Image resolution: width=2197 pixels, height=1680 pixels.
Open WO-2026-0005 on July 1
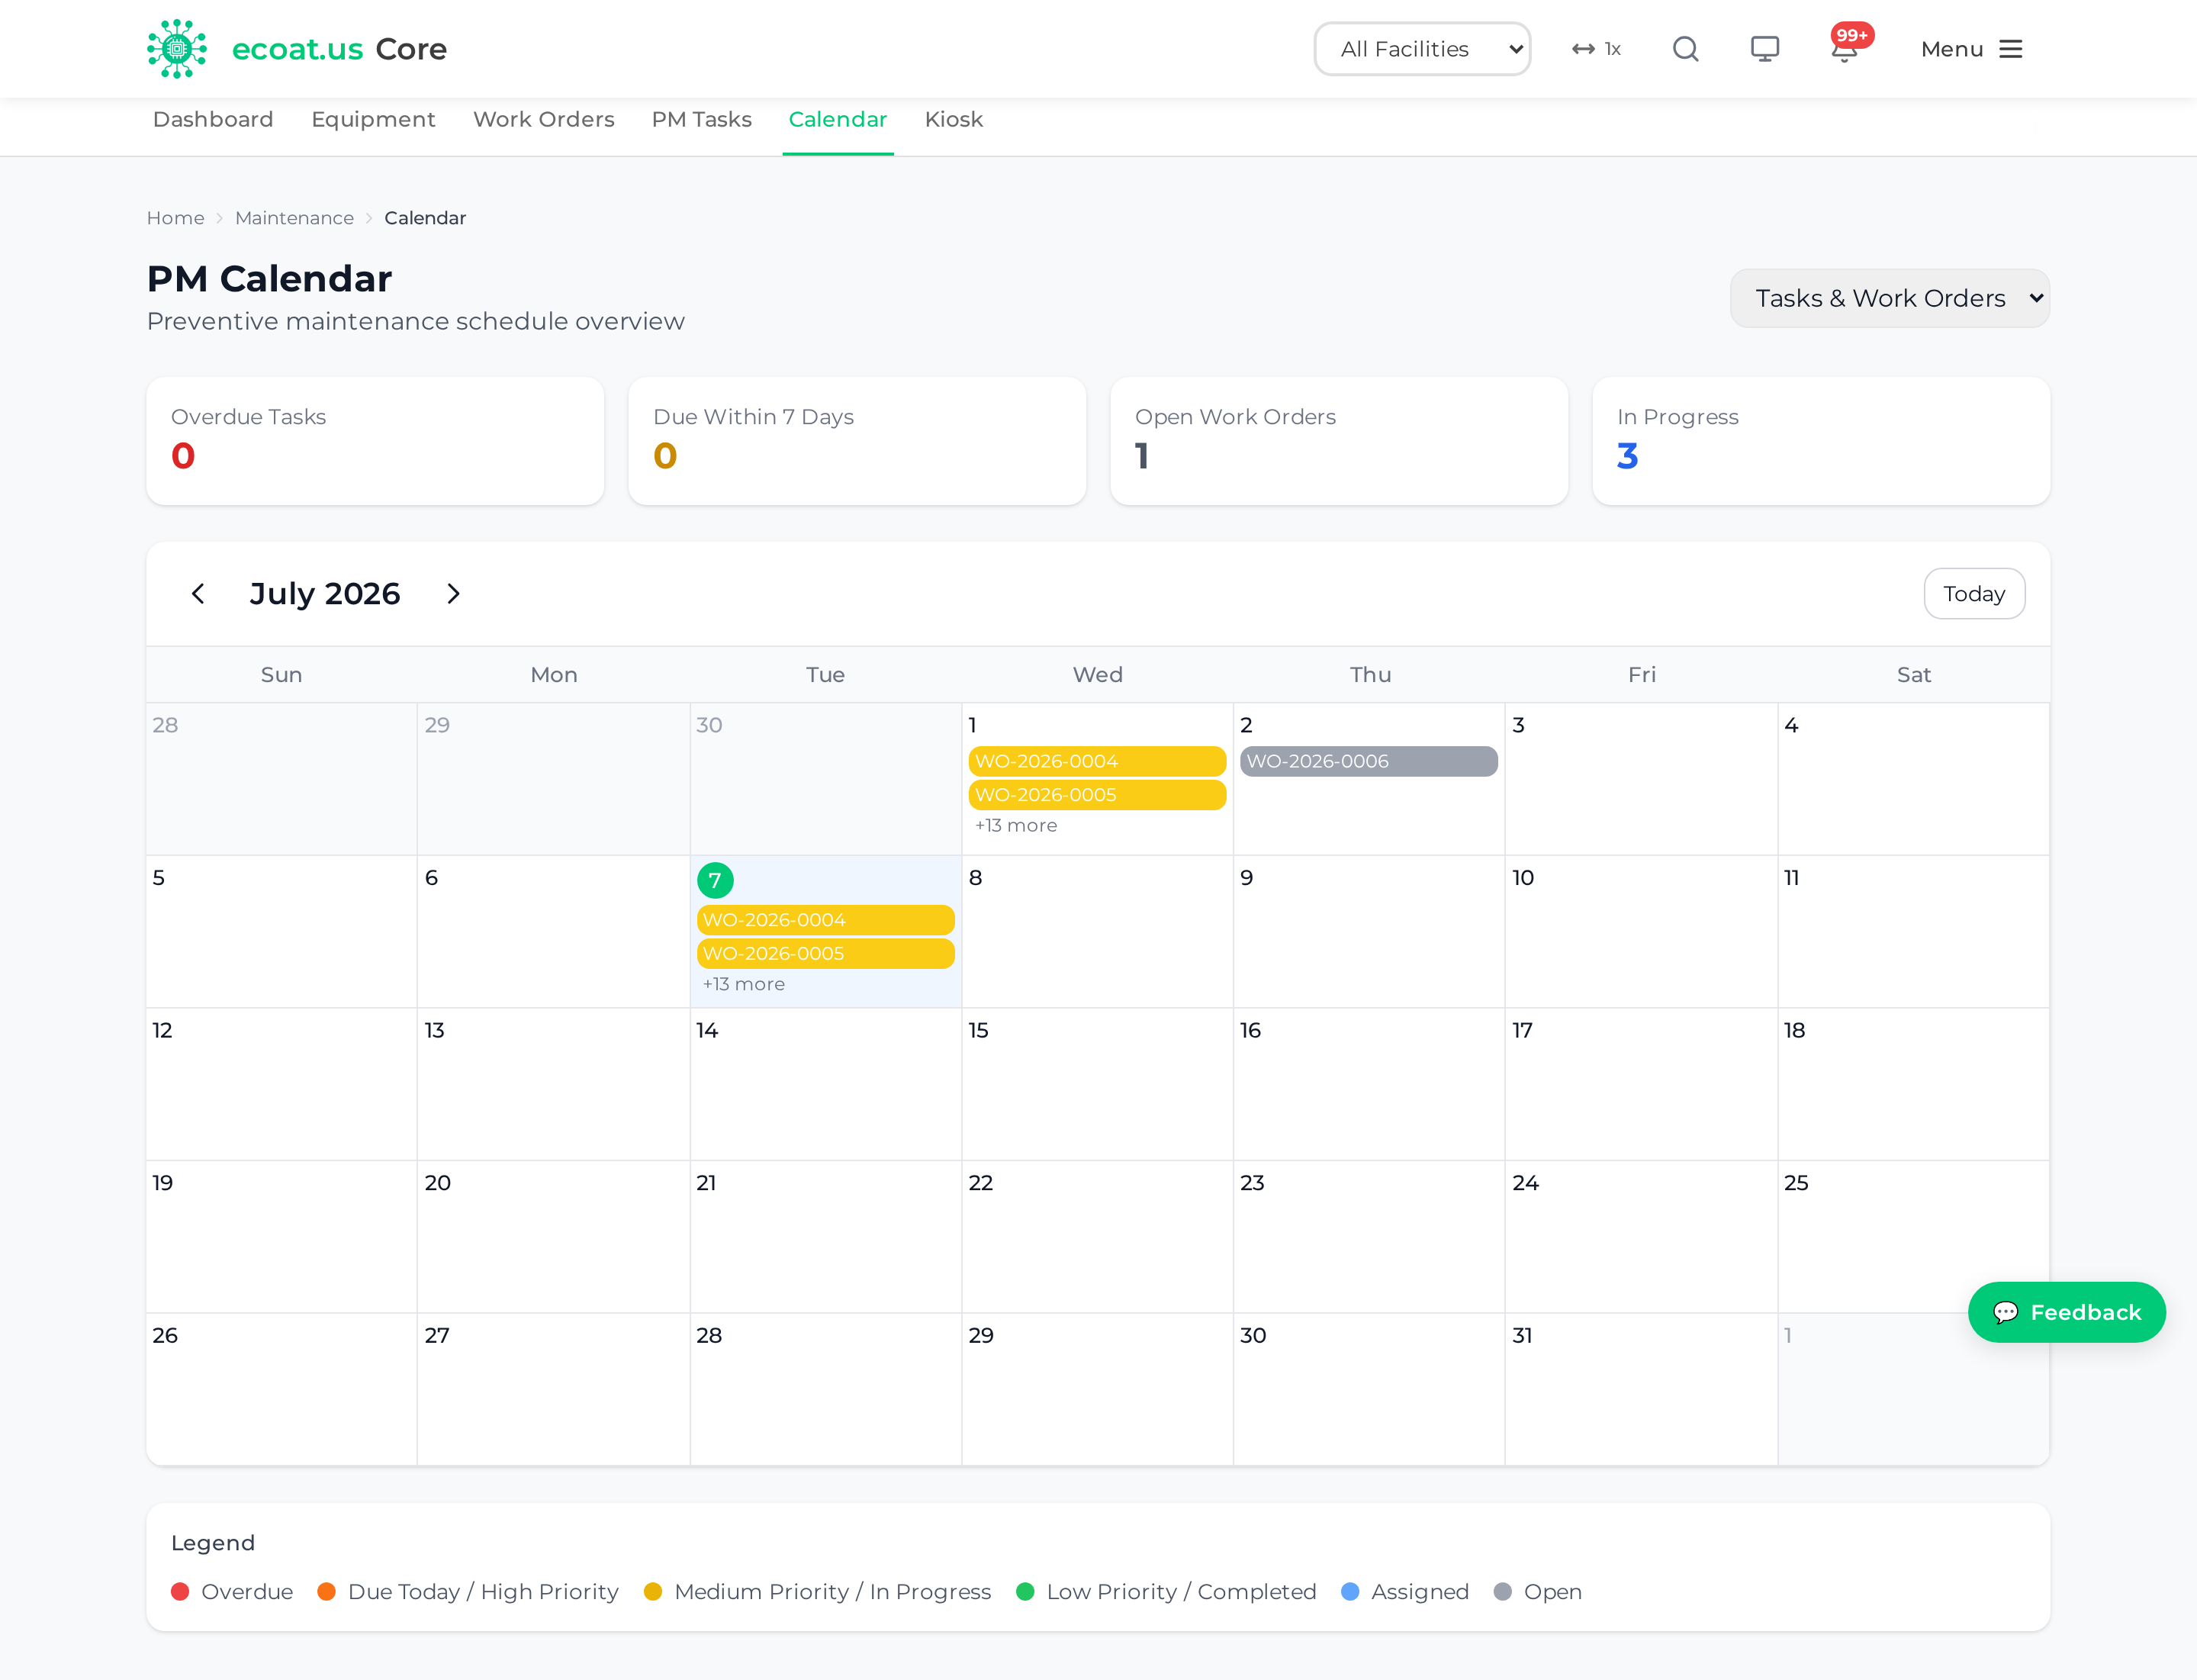pyautogui.click(x=1097, y=795)
